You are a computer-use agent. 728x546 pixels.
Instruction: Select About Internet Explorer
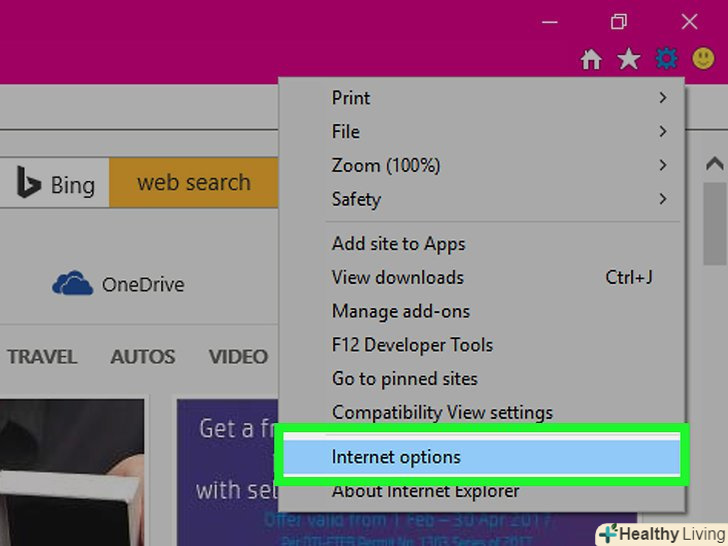coord(481,491)
